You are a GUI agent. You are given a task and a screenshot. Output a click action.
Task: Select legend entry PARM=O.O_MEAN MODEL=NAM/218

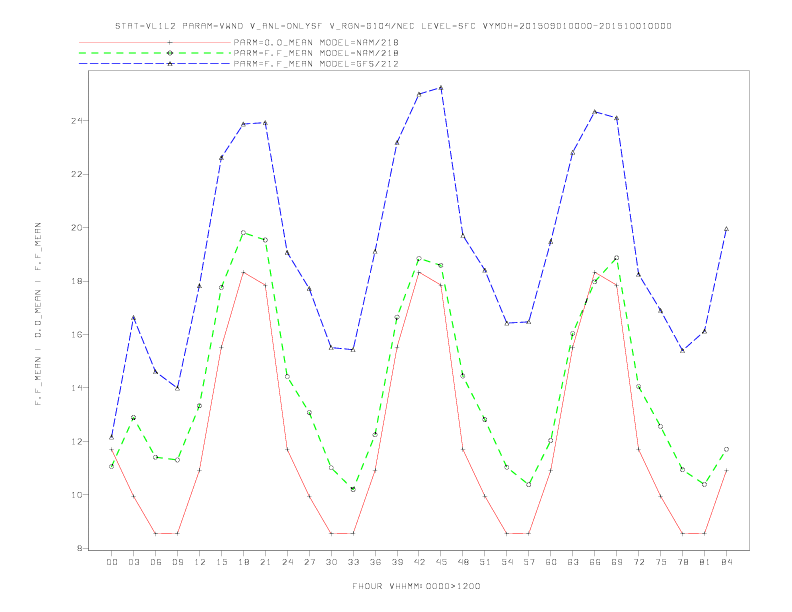point(316,42)
